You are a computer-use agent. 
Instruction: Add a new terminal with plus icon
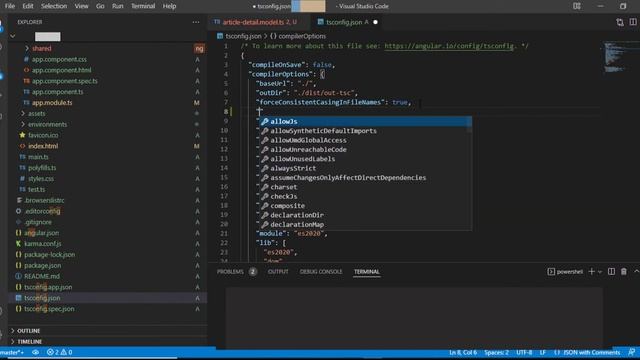(x=591, y=271)
